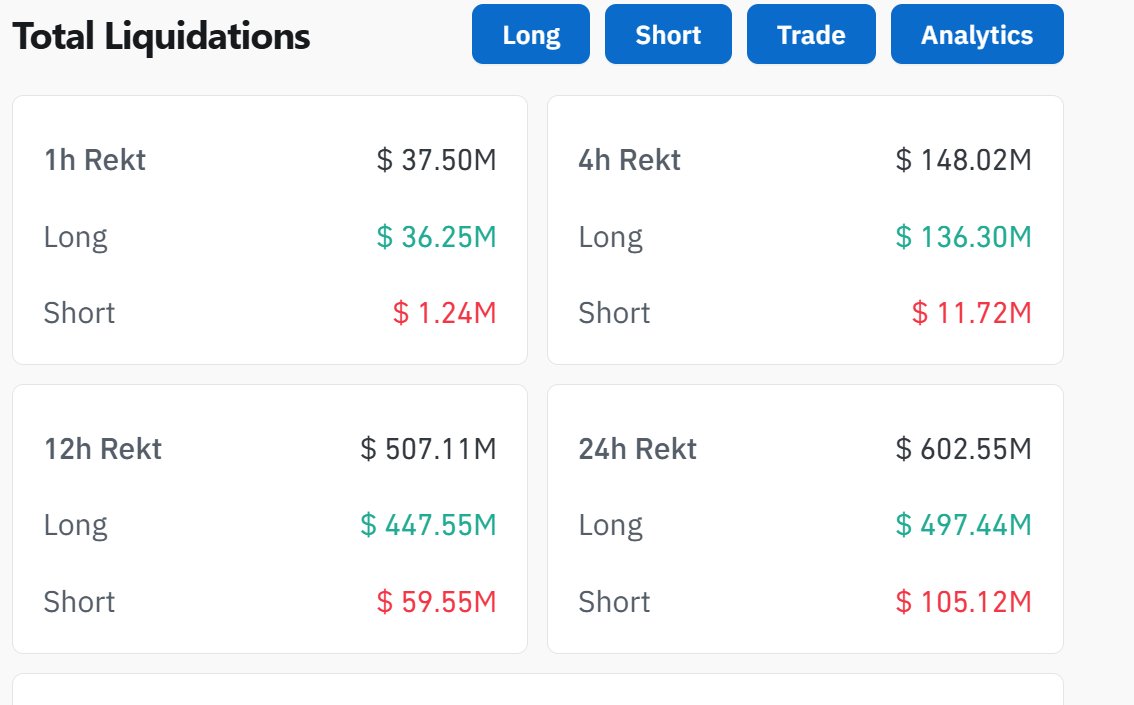Click the Short label in 12h Rekt card
This screenshot has height=705, width=1134.
[x=79, y=602]
